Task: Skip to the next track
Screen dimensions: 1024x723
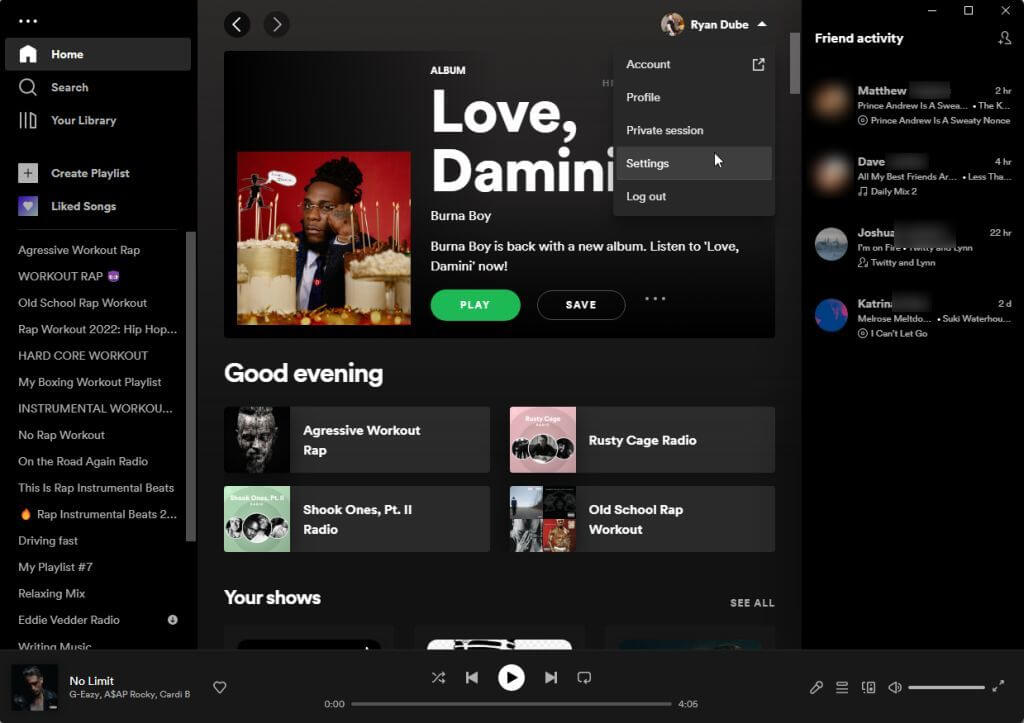Action: click(x=551, y=678)
